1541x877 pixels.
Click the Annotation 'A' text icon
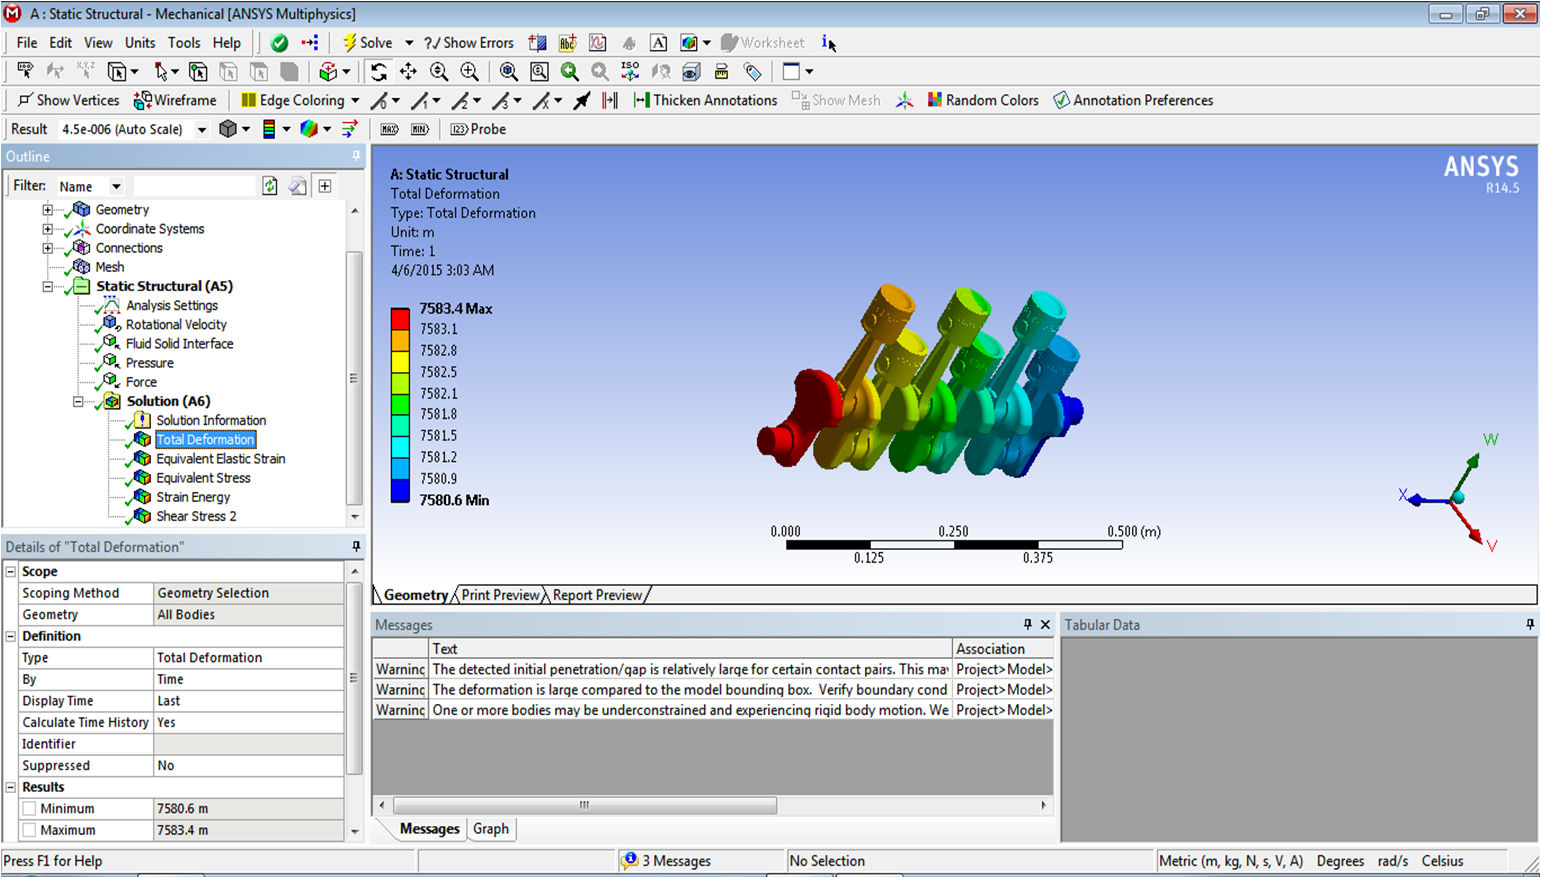click(x=658, y=43)
